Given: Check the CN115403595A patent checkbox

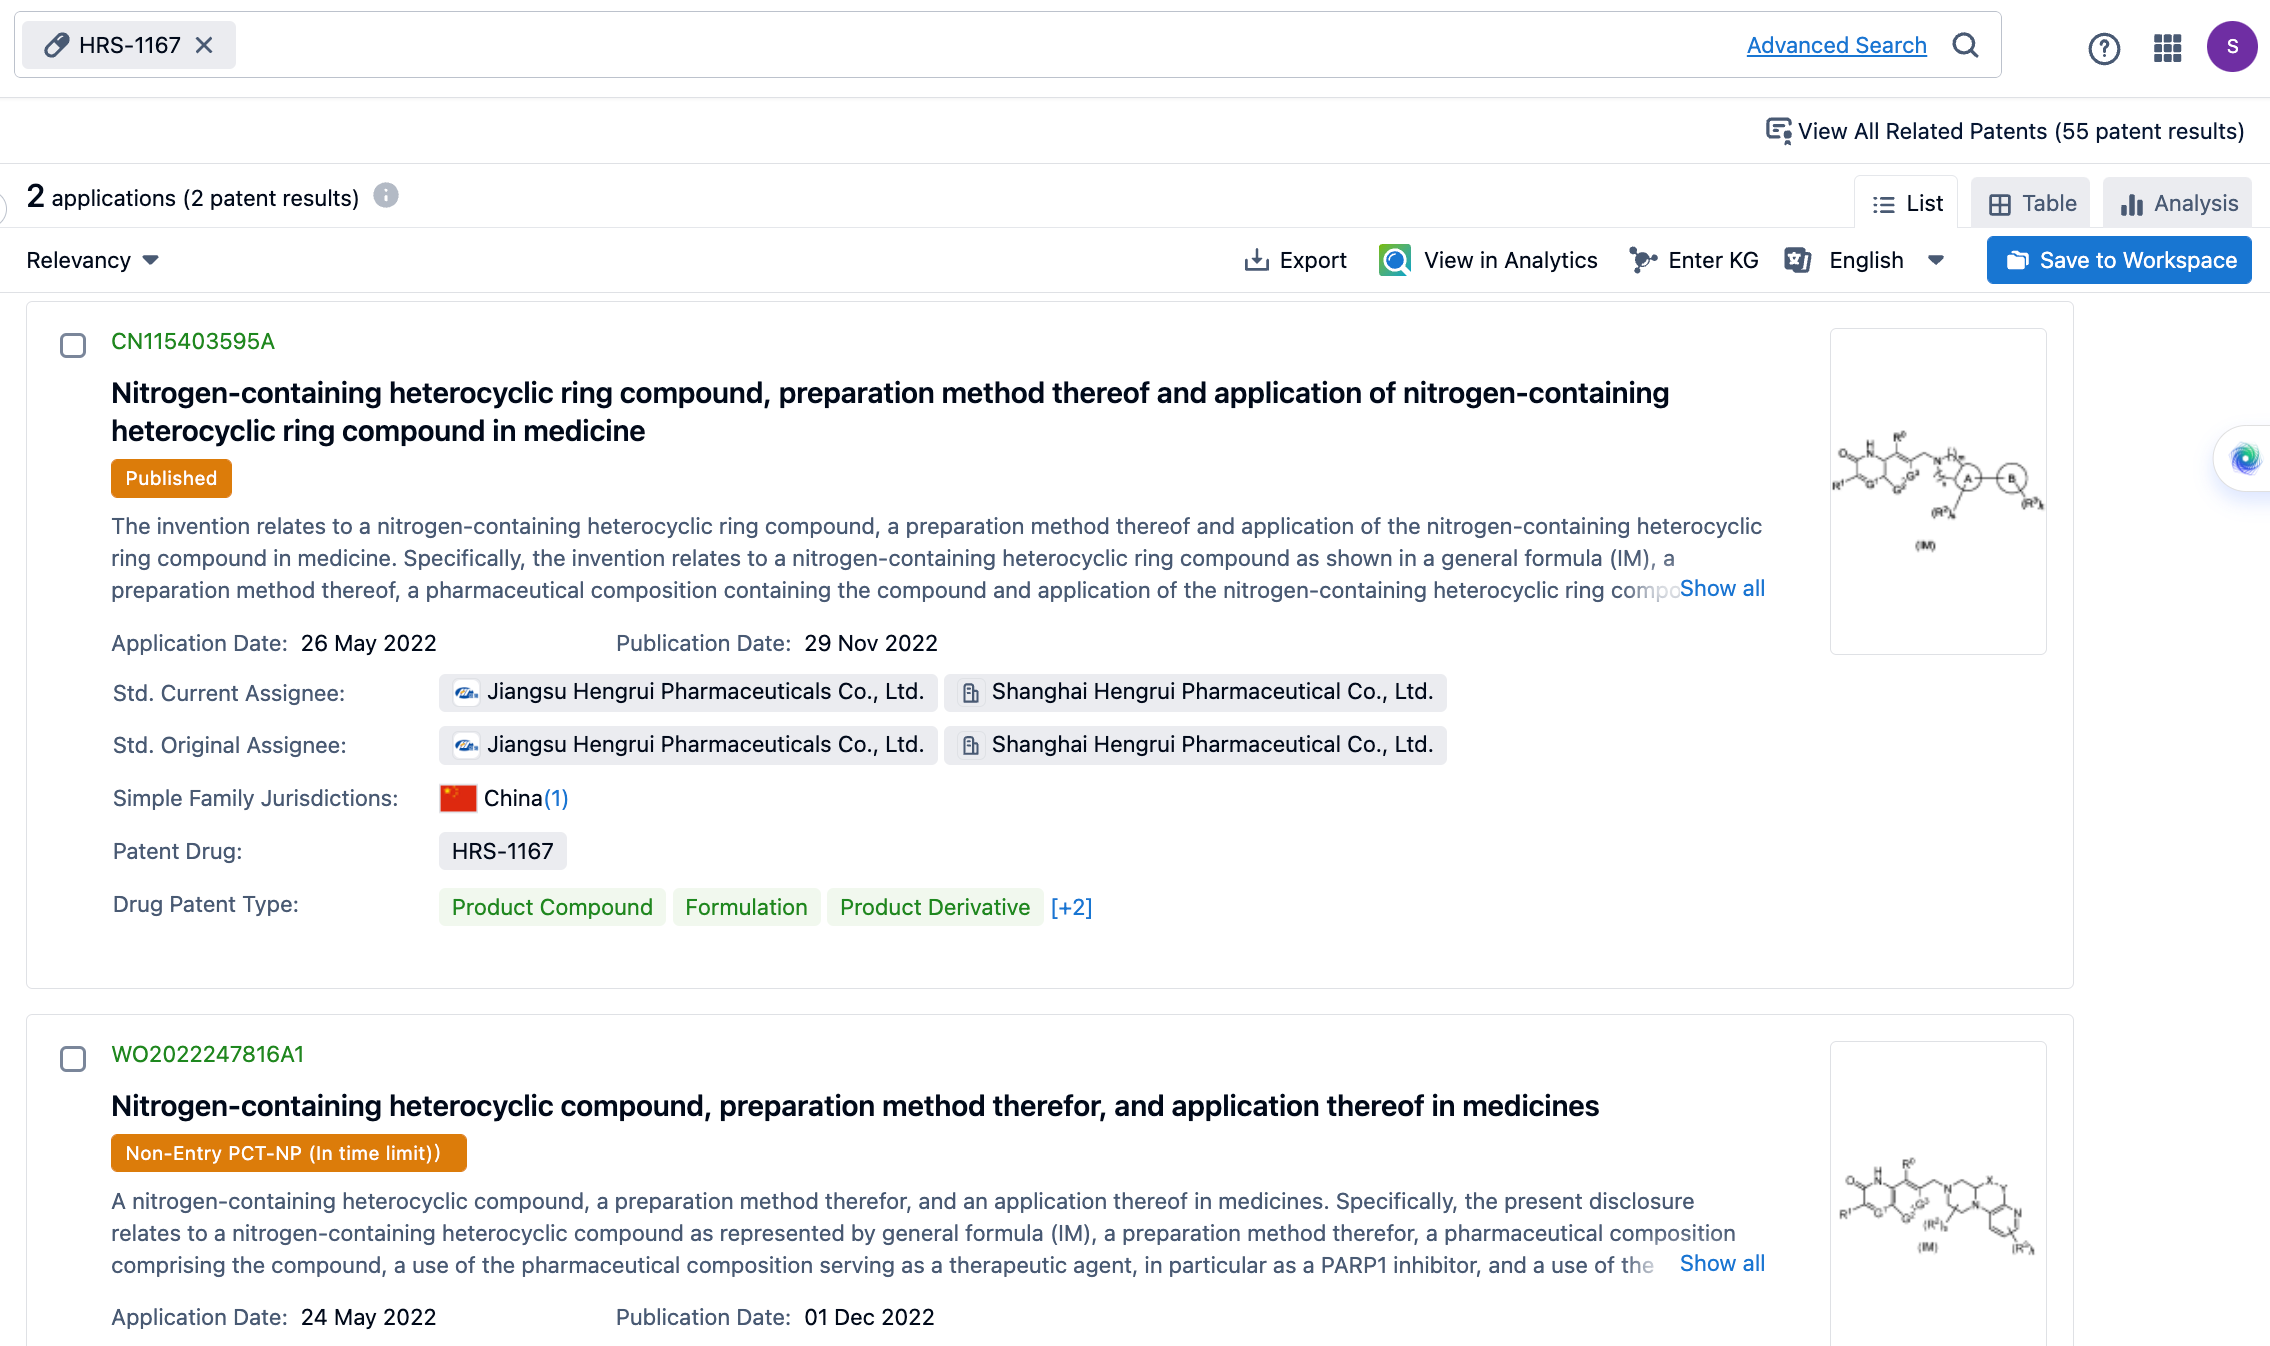Looking at the screenshot, I should [73, 346].
